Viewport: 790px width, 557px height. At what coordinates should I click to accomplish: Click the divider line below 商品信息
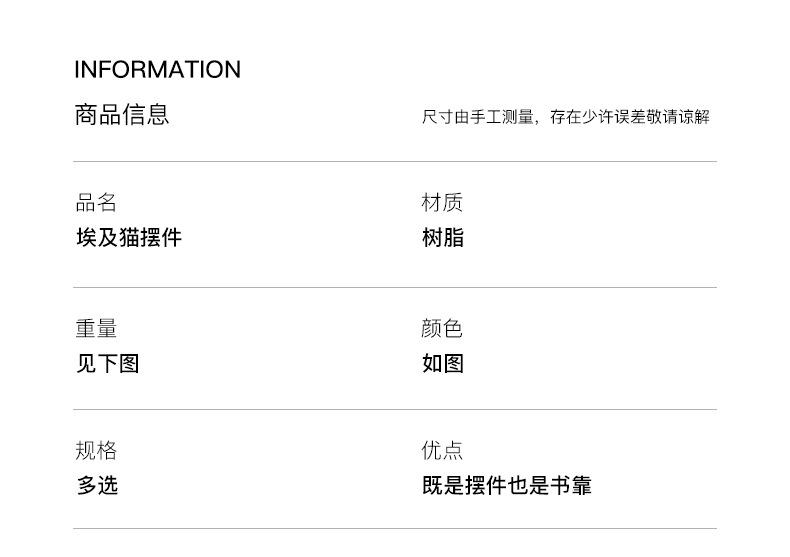coord(394,161)
